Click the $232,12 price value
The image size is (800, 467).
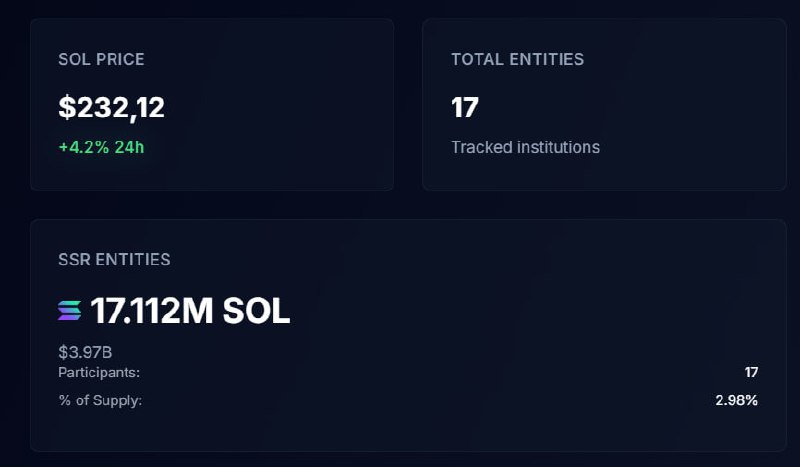(111, 108)
